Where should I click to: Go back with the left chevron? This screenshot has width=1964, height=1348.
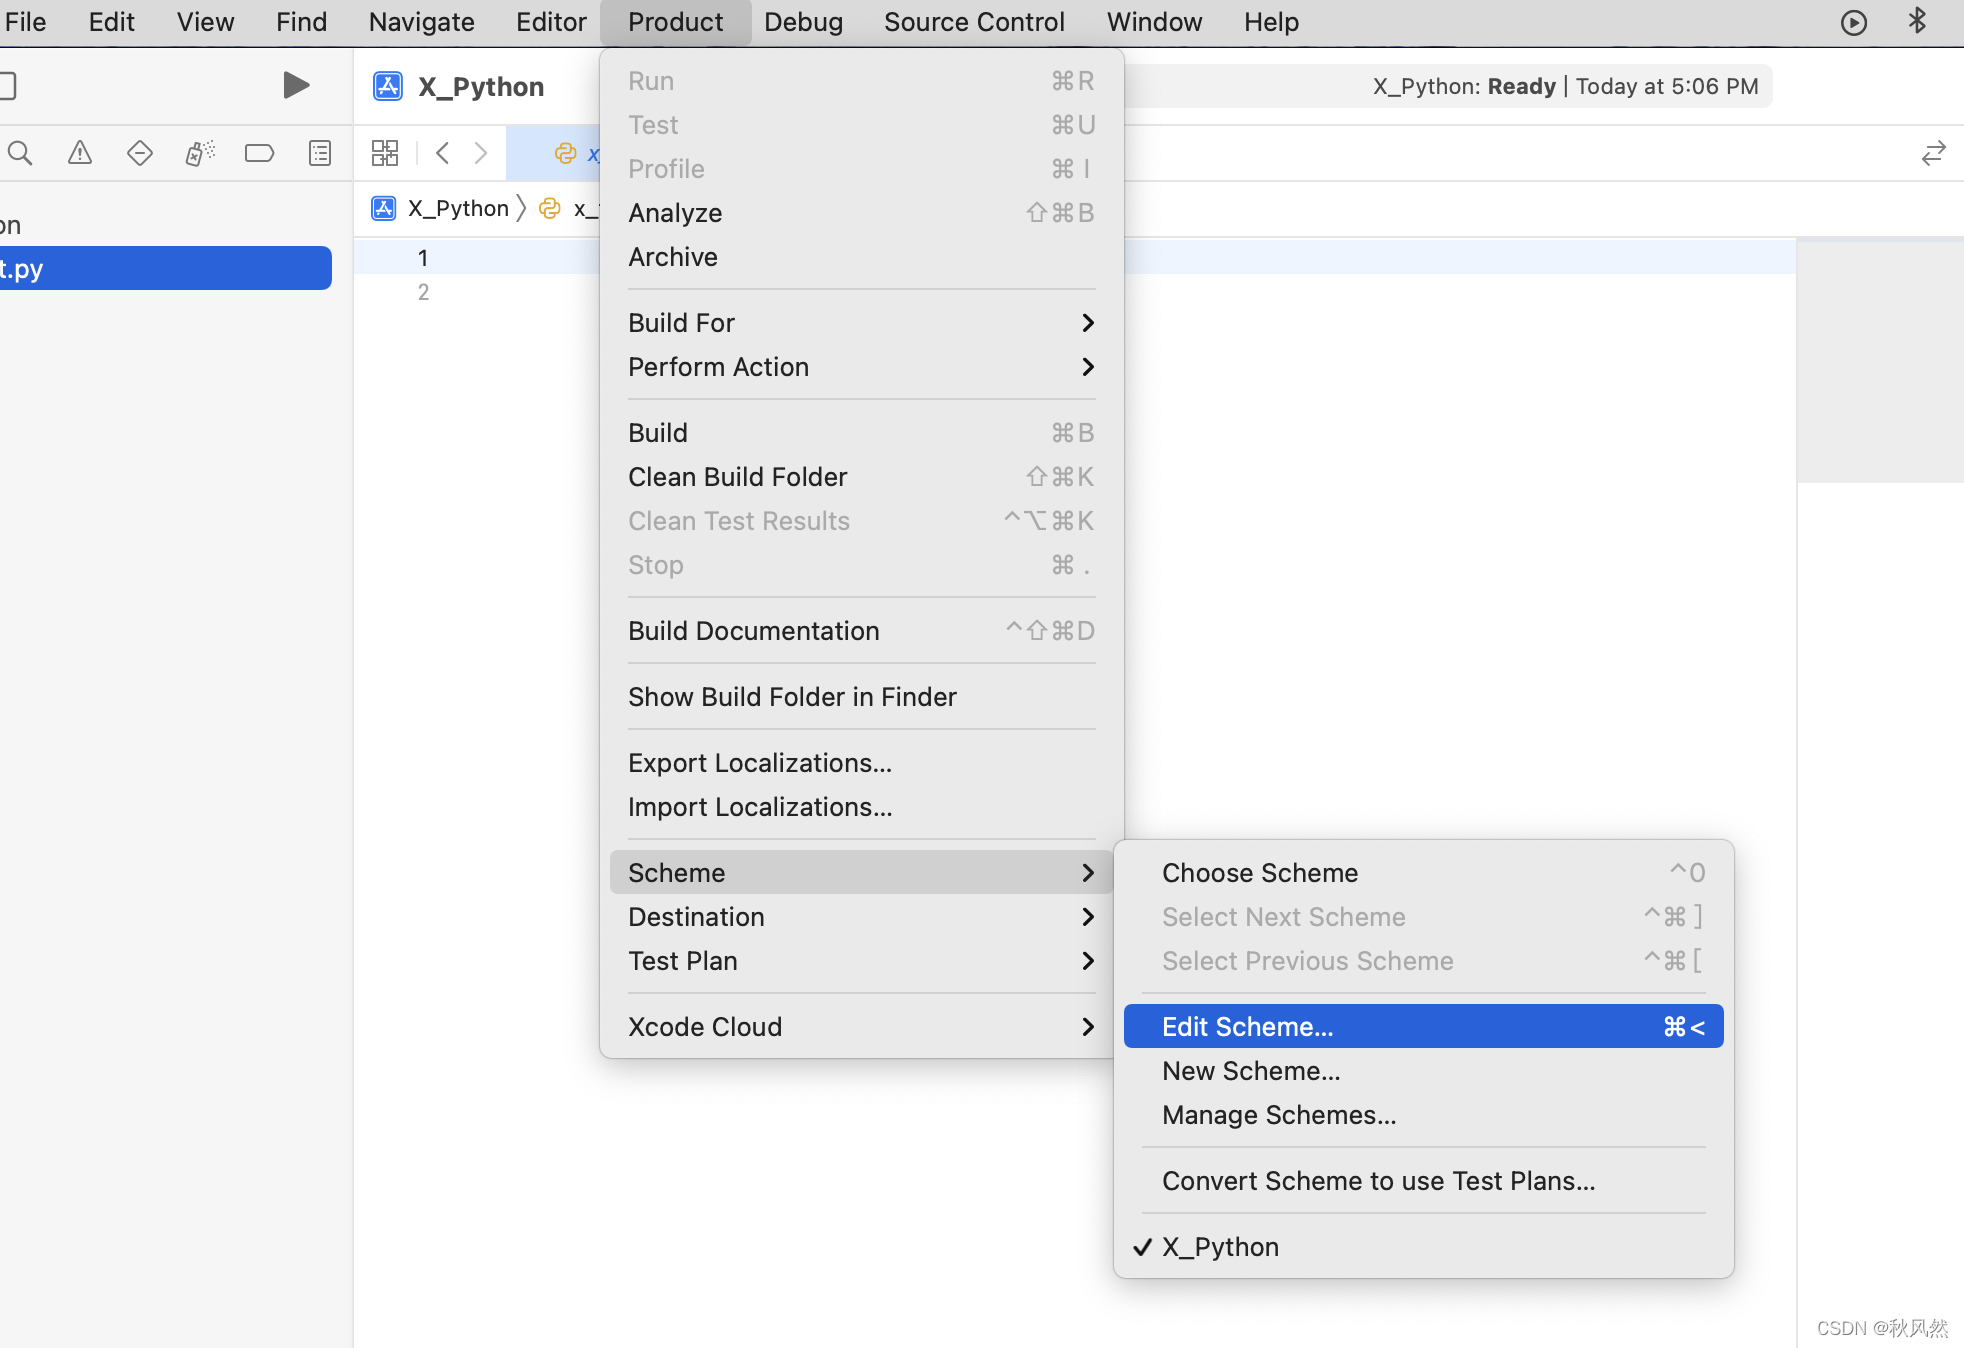click(x=443, y=153)
